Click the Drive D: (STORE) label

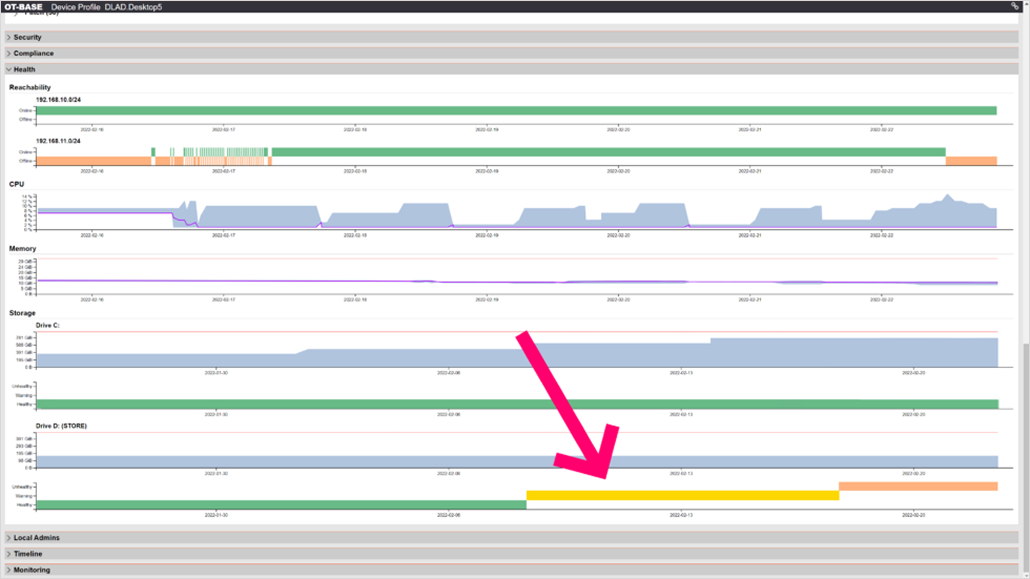pos(61,426)
